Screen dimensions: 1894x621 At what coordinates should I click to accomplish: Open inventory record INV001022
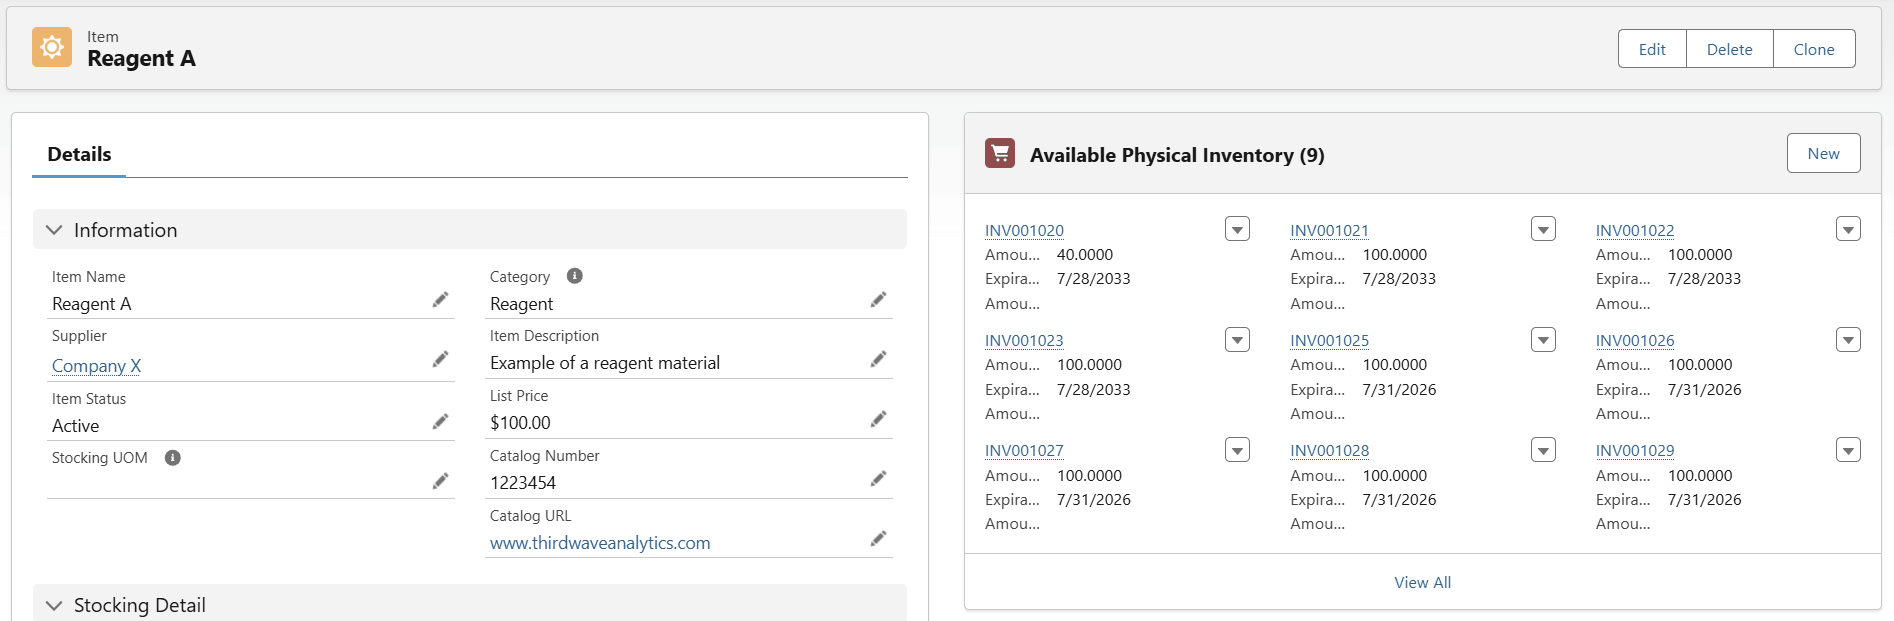click(x=1635, y=231)
